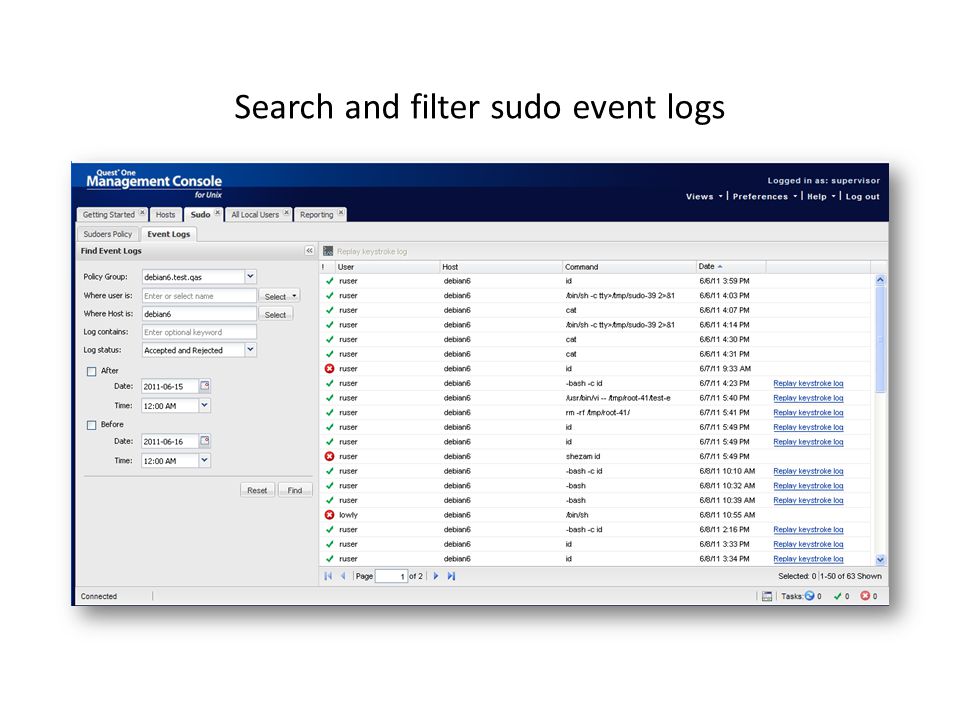Click rejected icon on 6/7/11 9:33 AM row
960x720 pixels.
tap(329, 369)
